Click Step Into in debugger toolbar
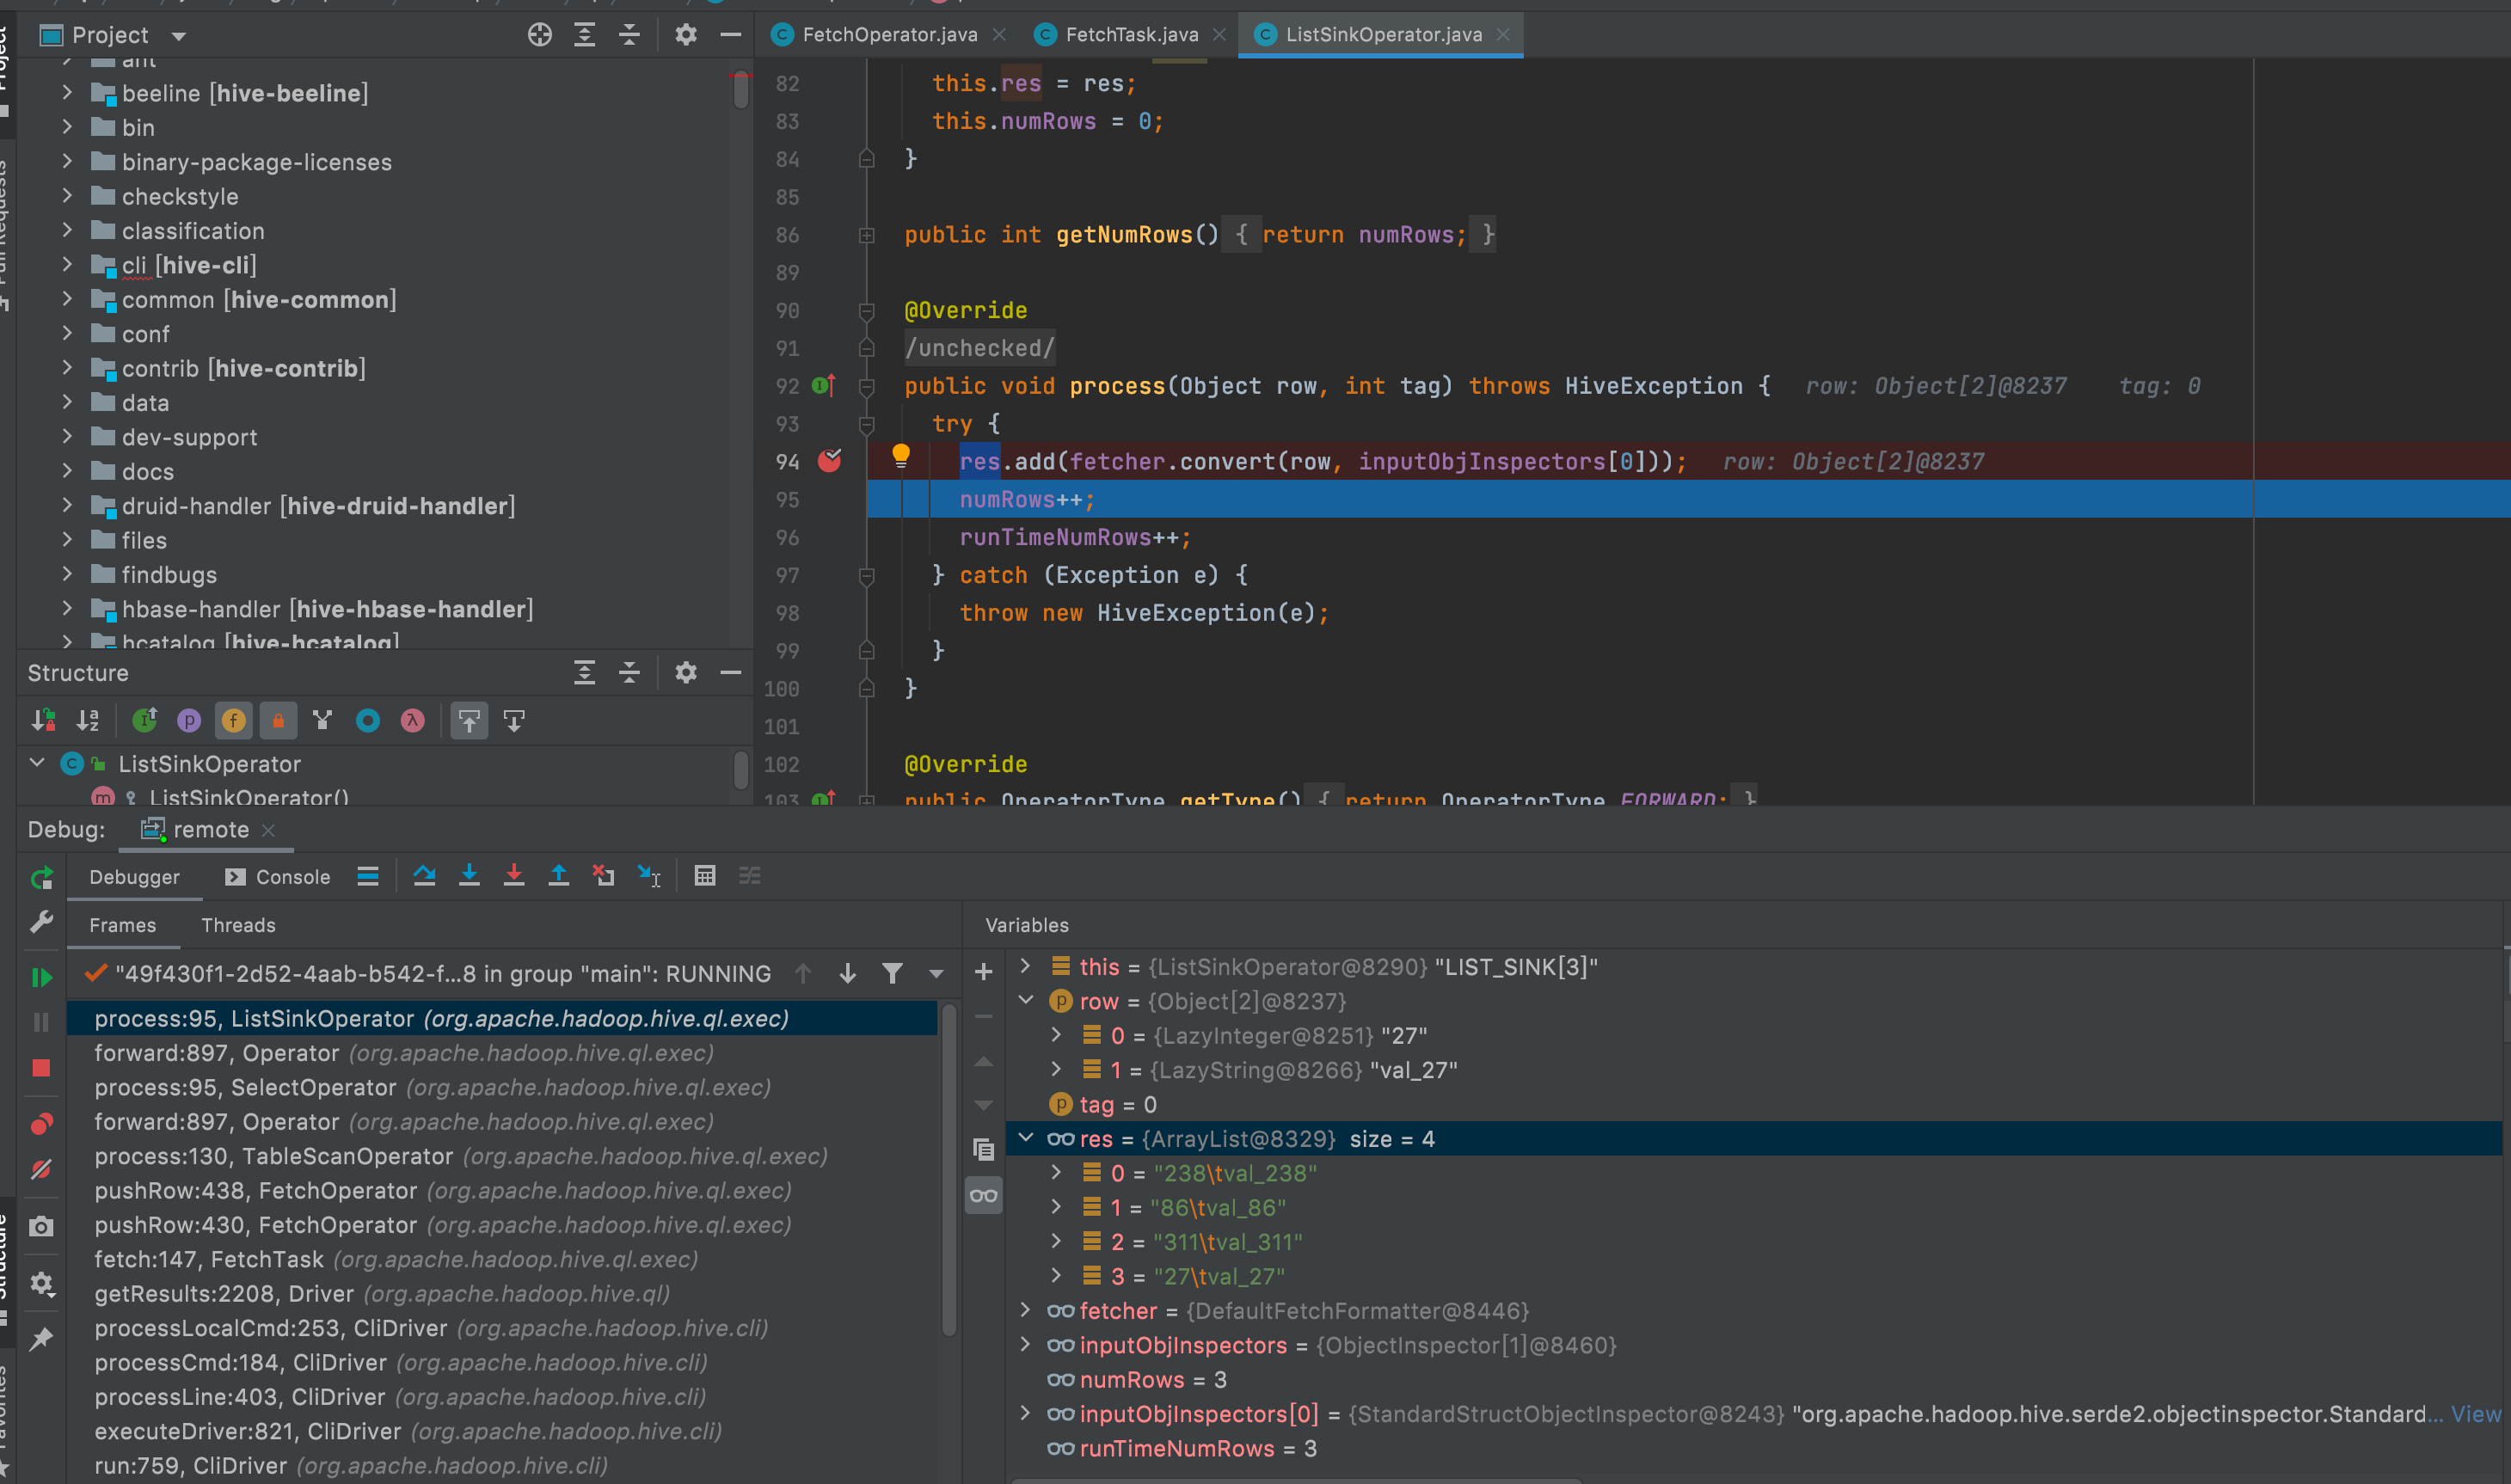Image resolution: width=2511 pixels, height=1484 pixels. pos(469,876)
